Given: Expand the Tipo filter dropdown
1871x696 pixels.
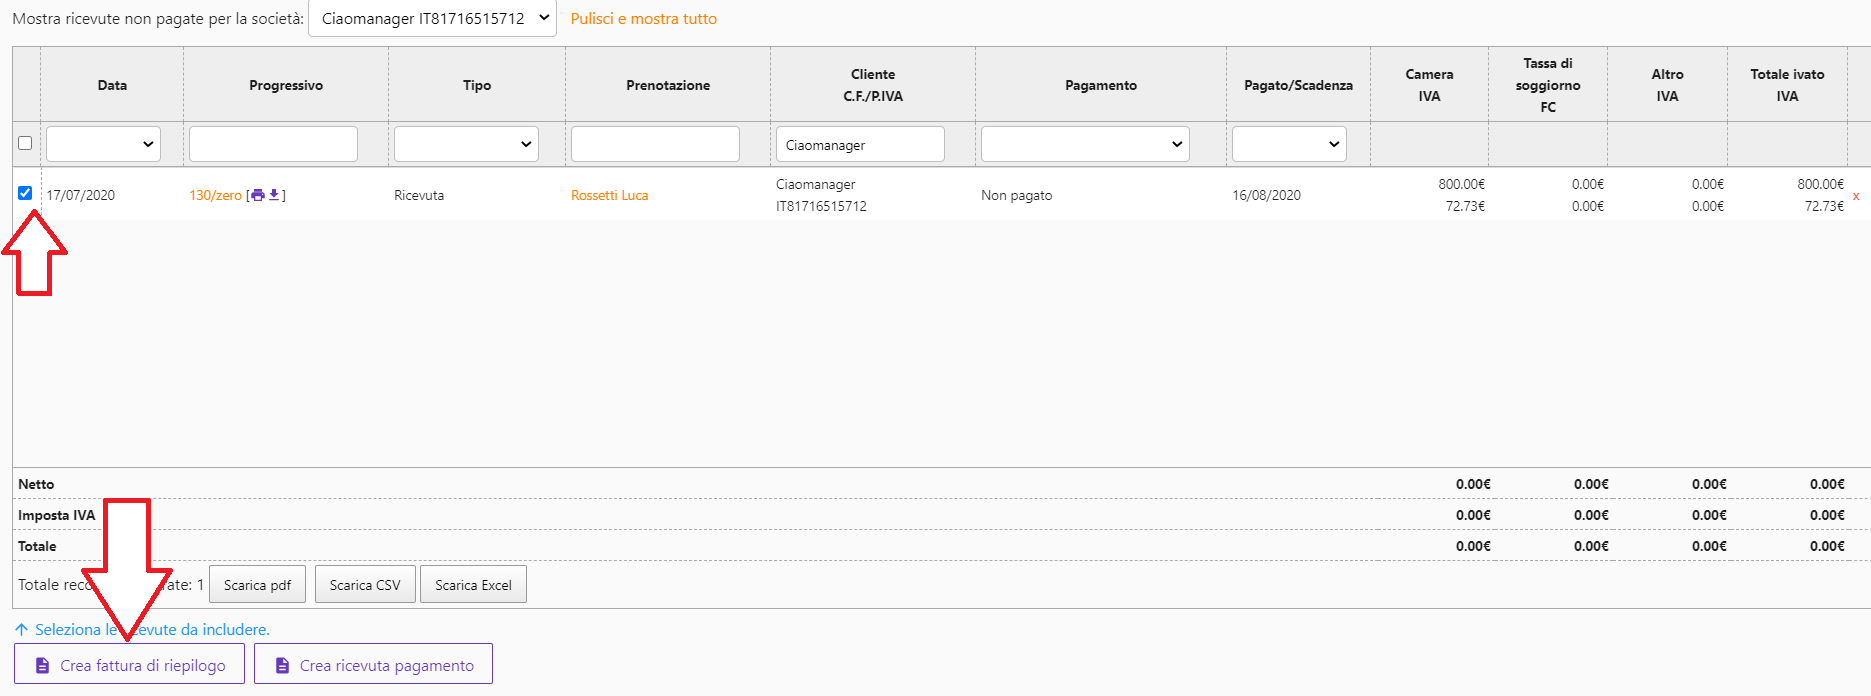Looking at the screenshot, I should (x=466, y=144).
